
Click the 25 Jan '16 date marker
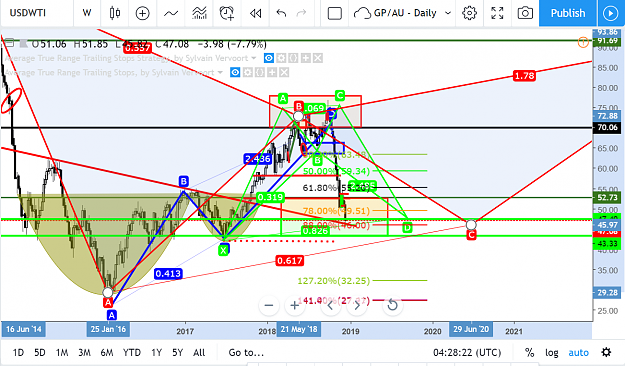[108, 329]
